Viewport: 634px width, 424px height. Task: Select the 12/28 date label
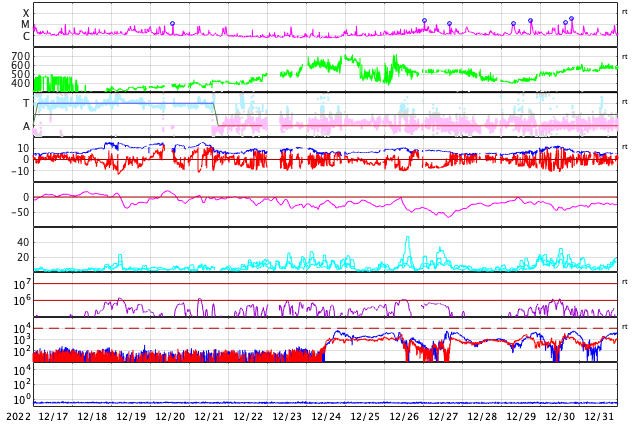click(x=482, y=417)
